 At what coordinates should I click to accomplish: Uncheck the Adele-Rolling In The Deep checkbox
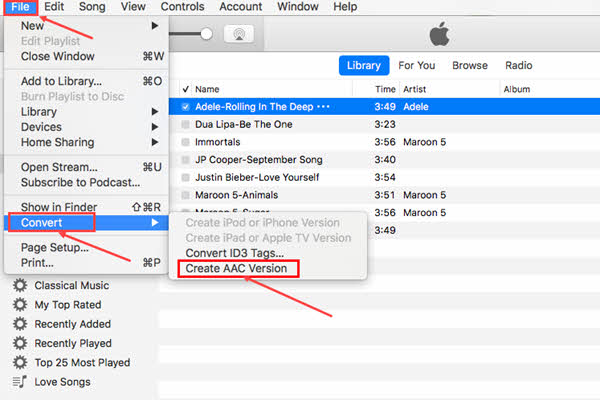(186, 107)
